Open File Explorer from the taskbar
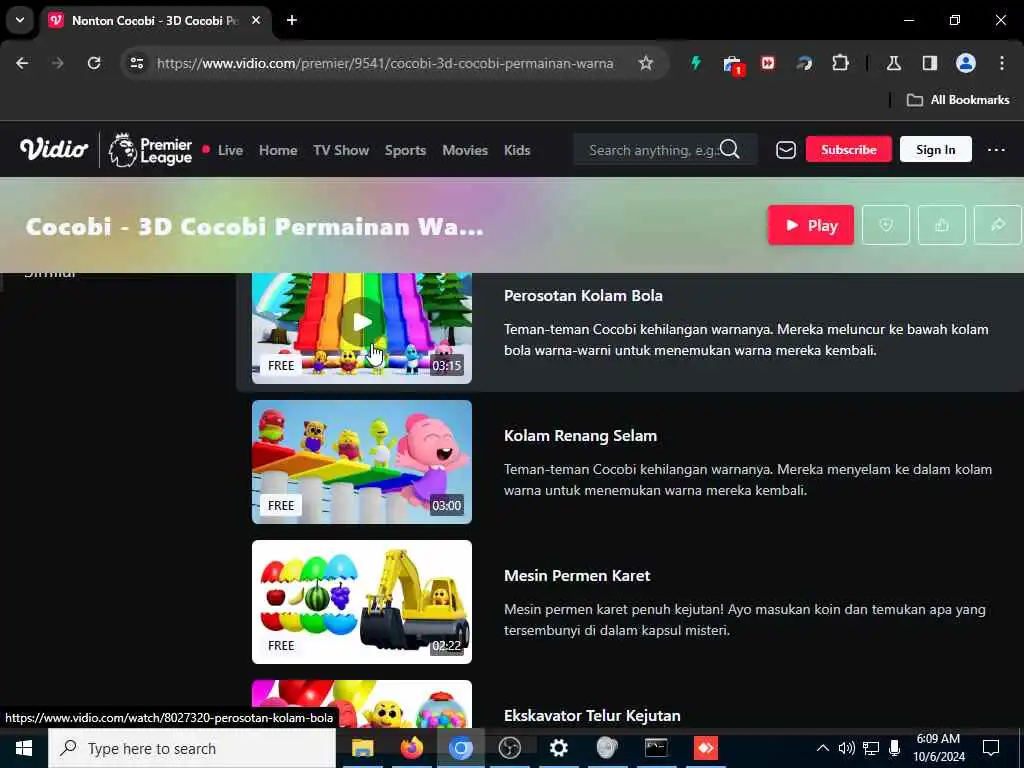Image resolution: width=1024 pixels, height=768 pixels. tap(362, 748)
